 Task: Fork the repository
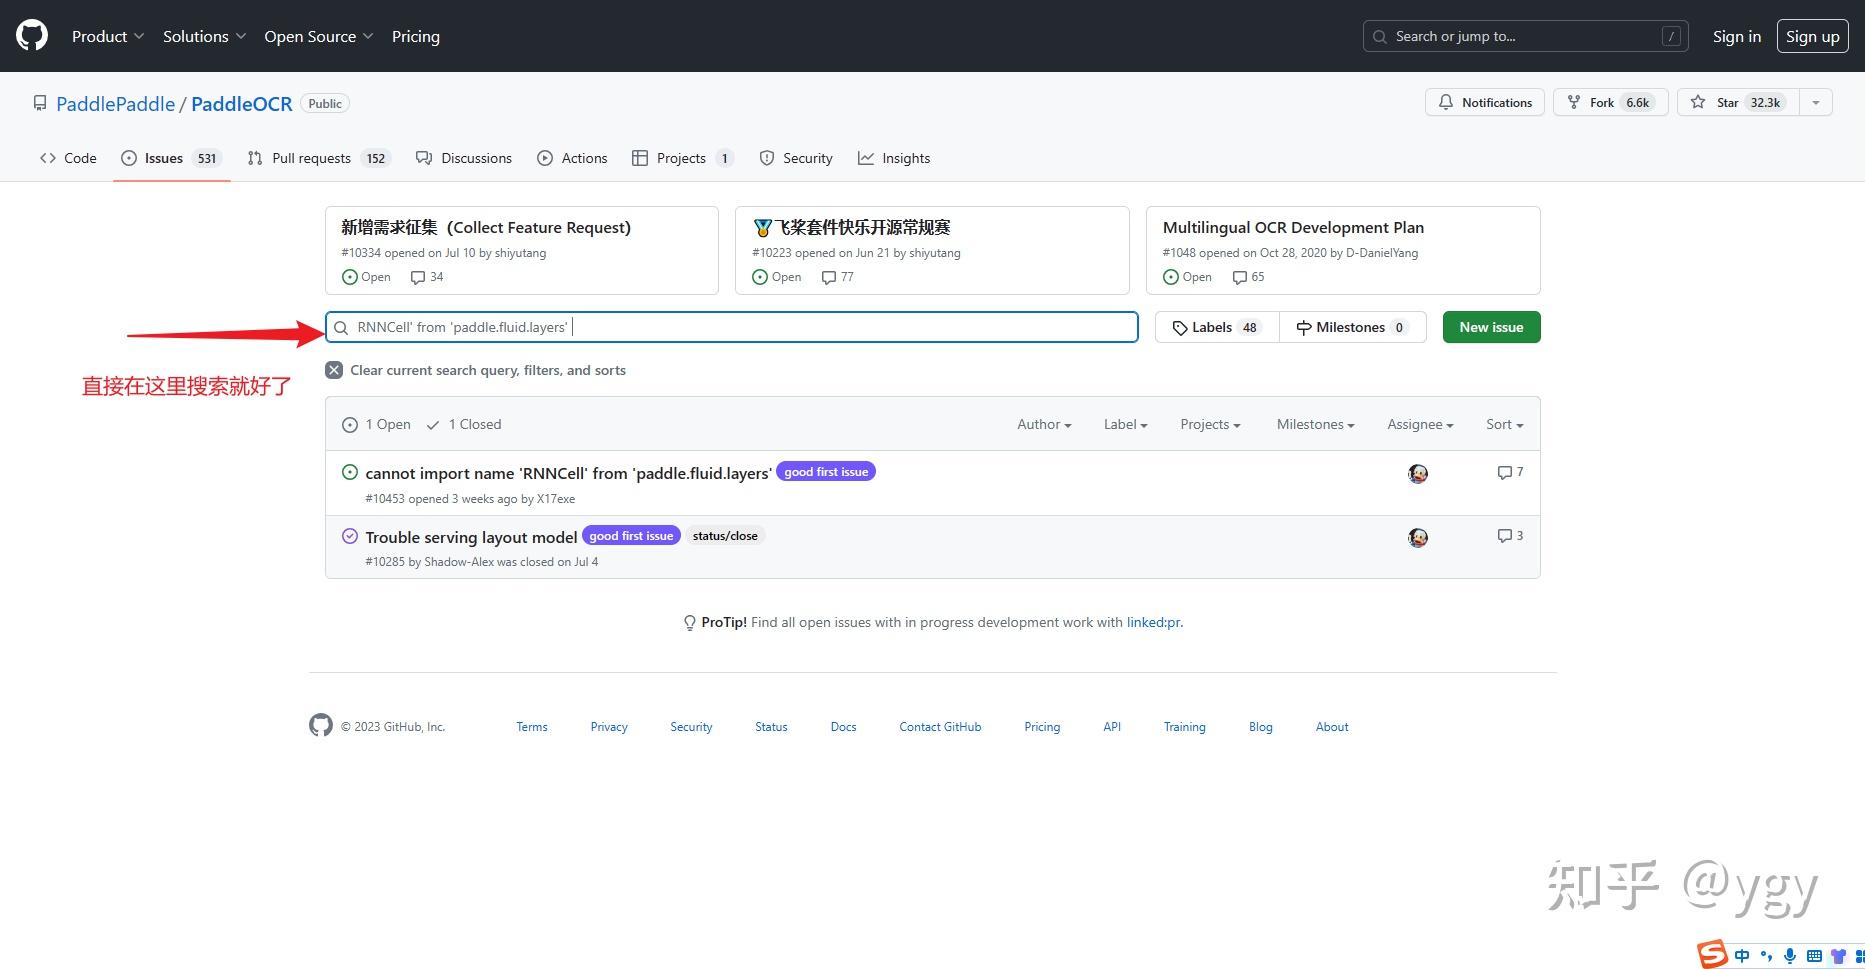coord(1610,102)
